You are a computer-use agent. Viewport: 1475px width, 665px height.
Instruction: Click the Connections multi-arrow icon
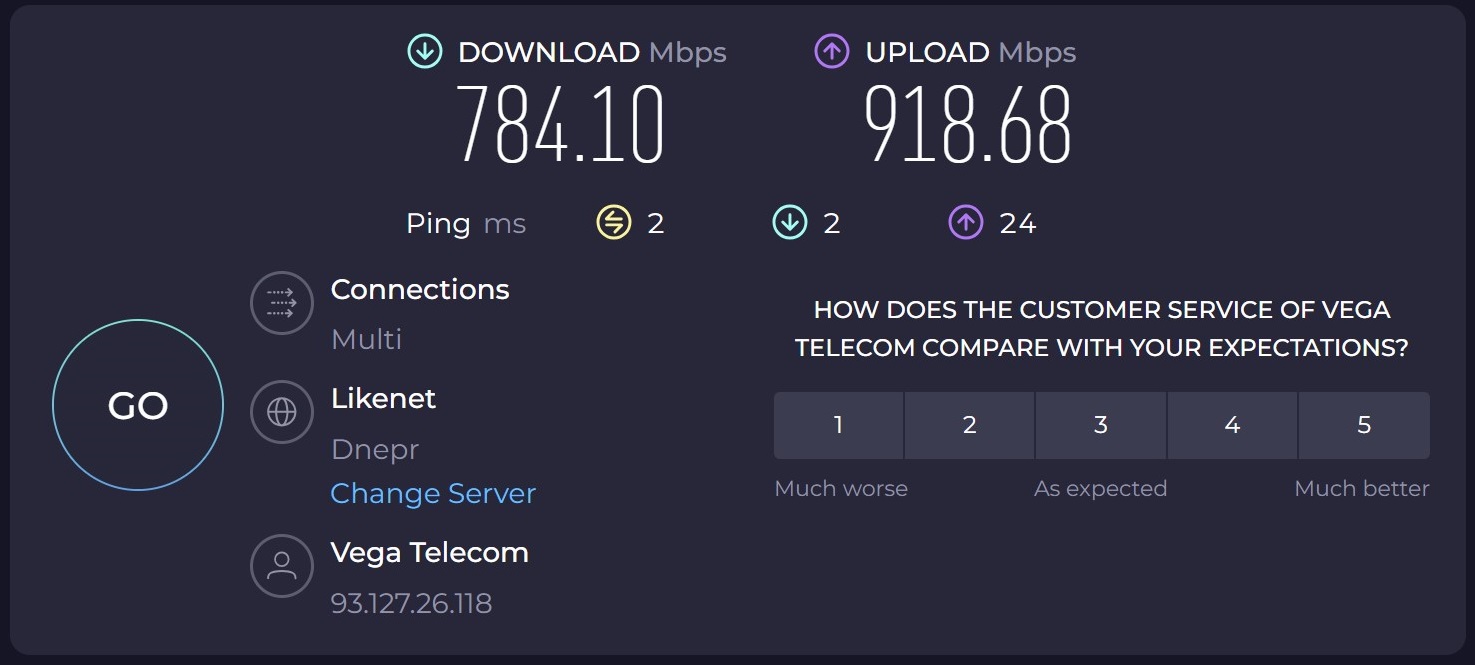coord(282,303)
